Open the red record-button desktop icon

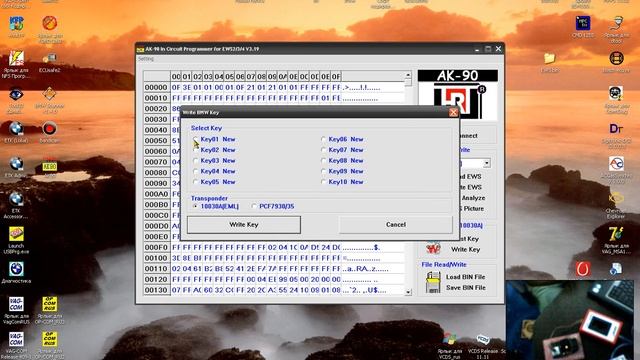pos(49,129)
